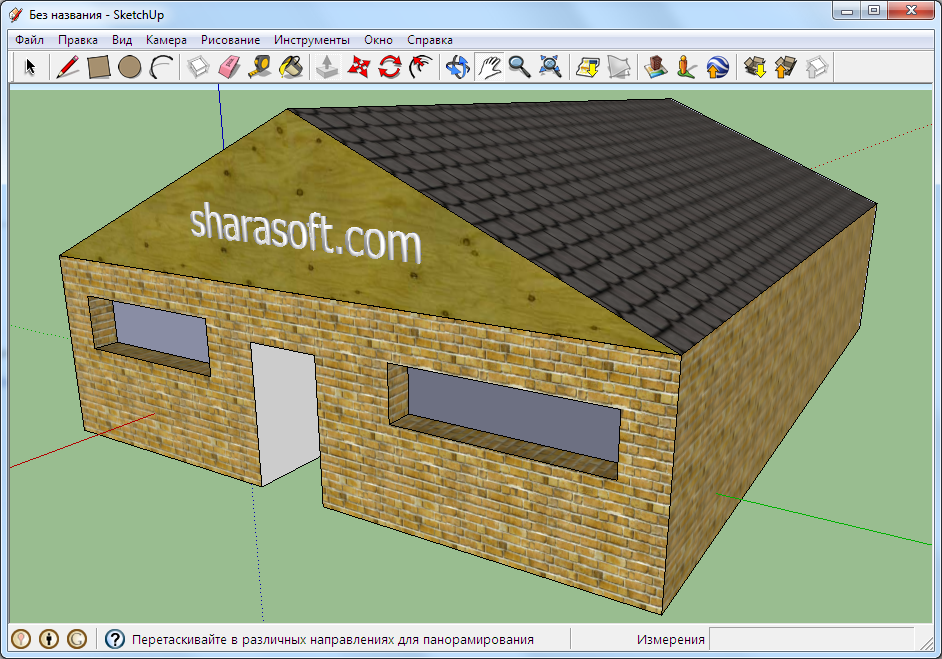Choose the Line pencil tool
Image resolution: width=942 pixels, height=659 pixels.
(67, 67)
